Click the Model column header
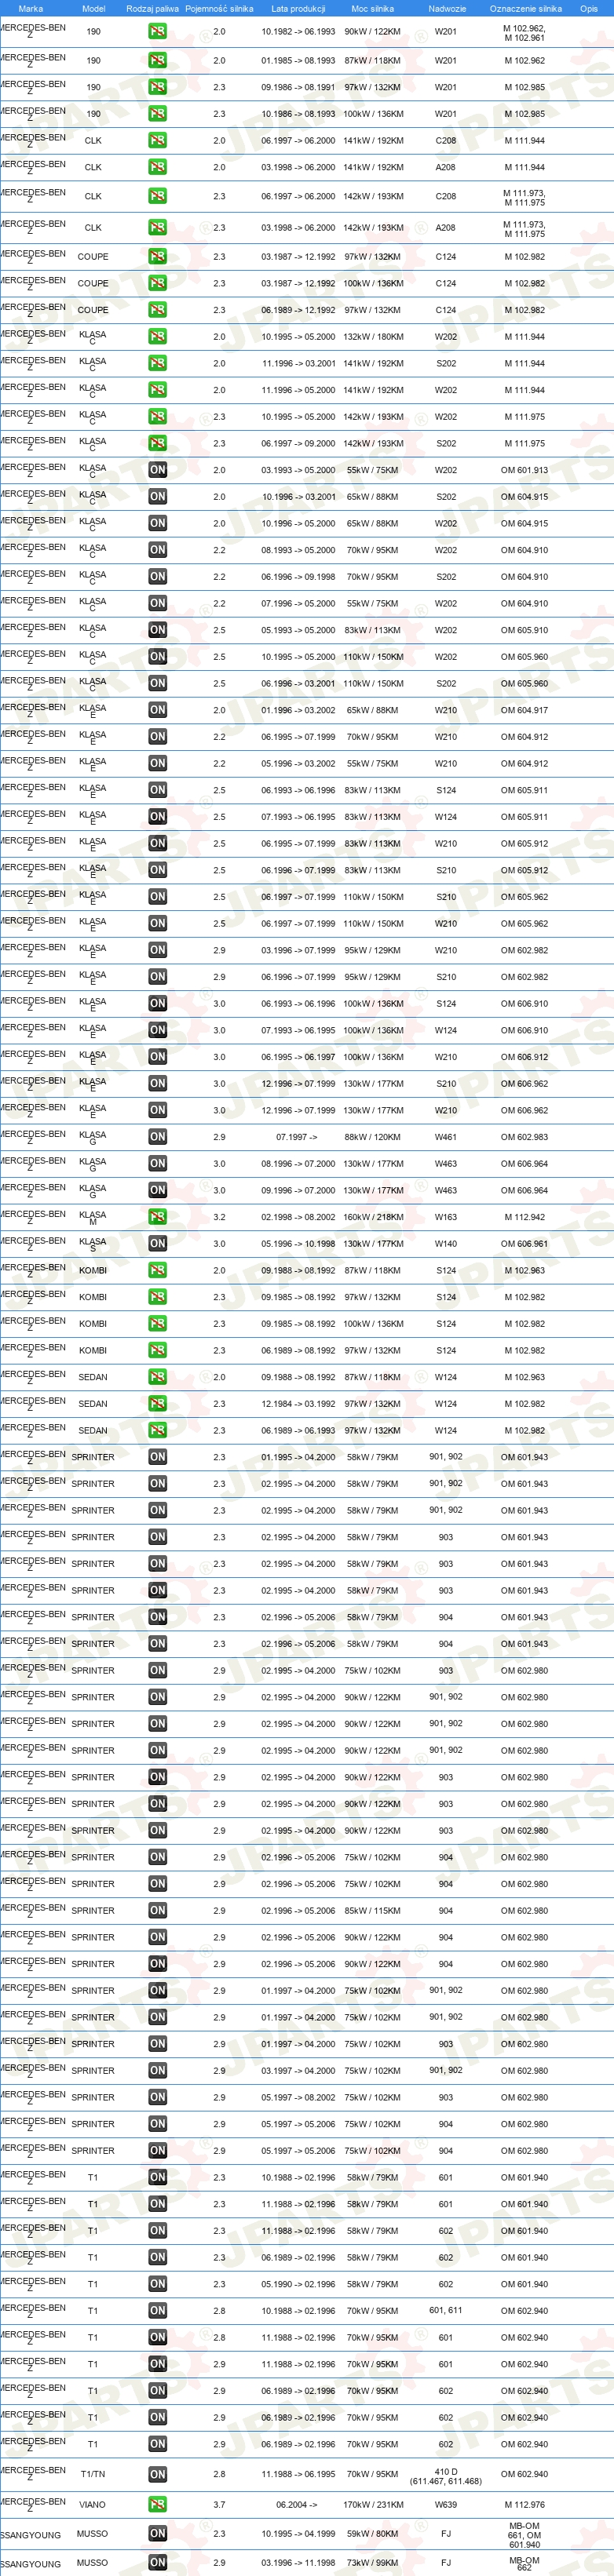 click(93, 8)
